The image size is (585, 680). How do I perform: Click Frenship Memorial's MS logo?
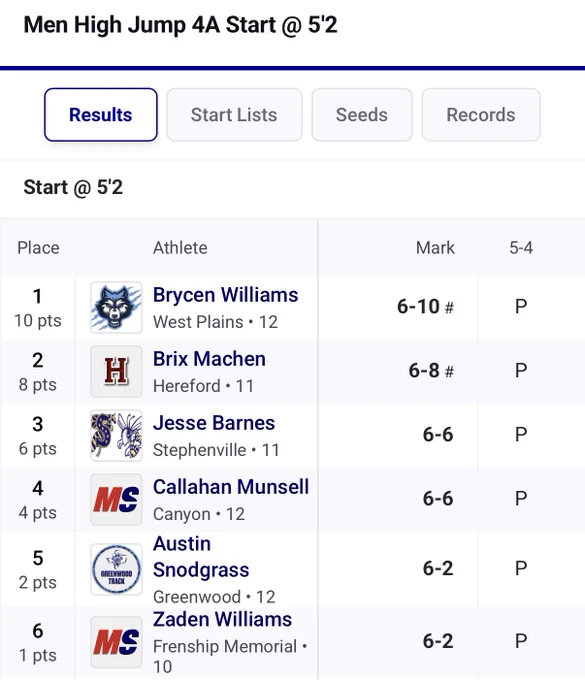tap(116, 642)
